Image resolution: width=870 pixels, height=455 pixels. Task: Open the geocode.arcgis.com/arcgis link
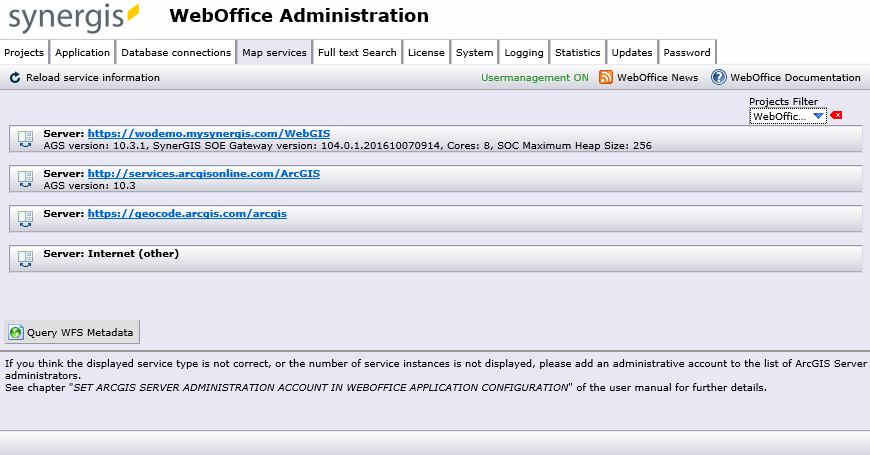187,214
